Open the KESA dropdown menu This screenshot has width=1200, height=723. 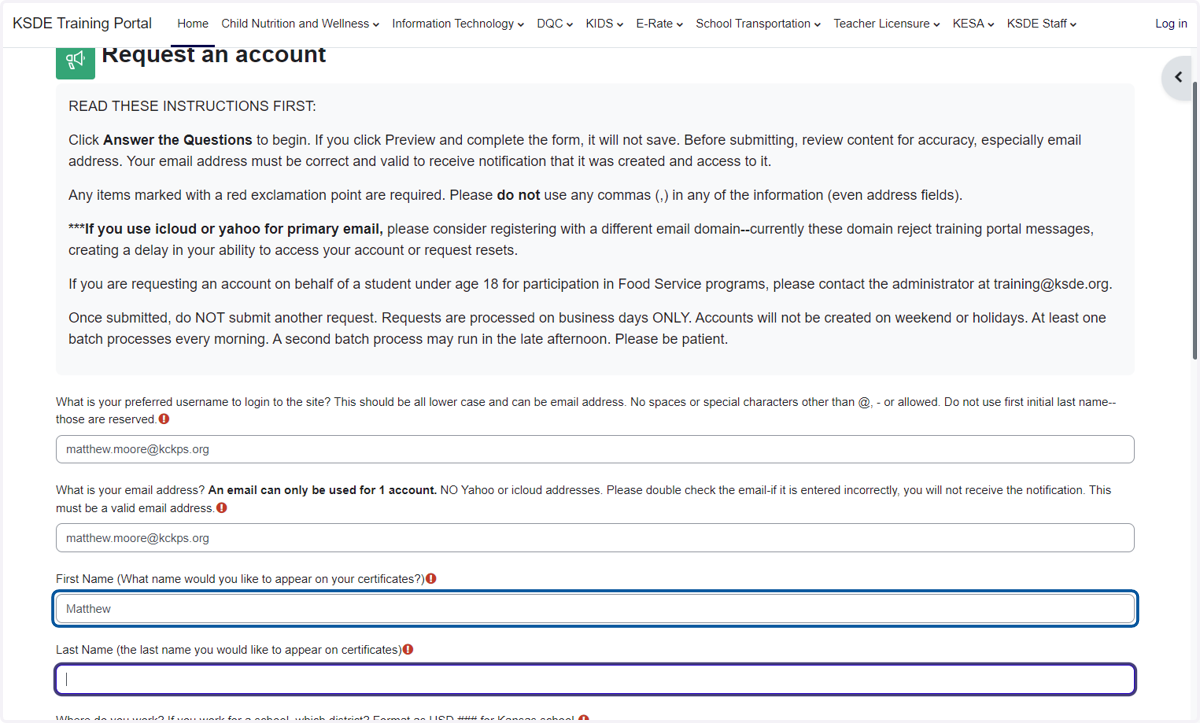(974, 24)
